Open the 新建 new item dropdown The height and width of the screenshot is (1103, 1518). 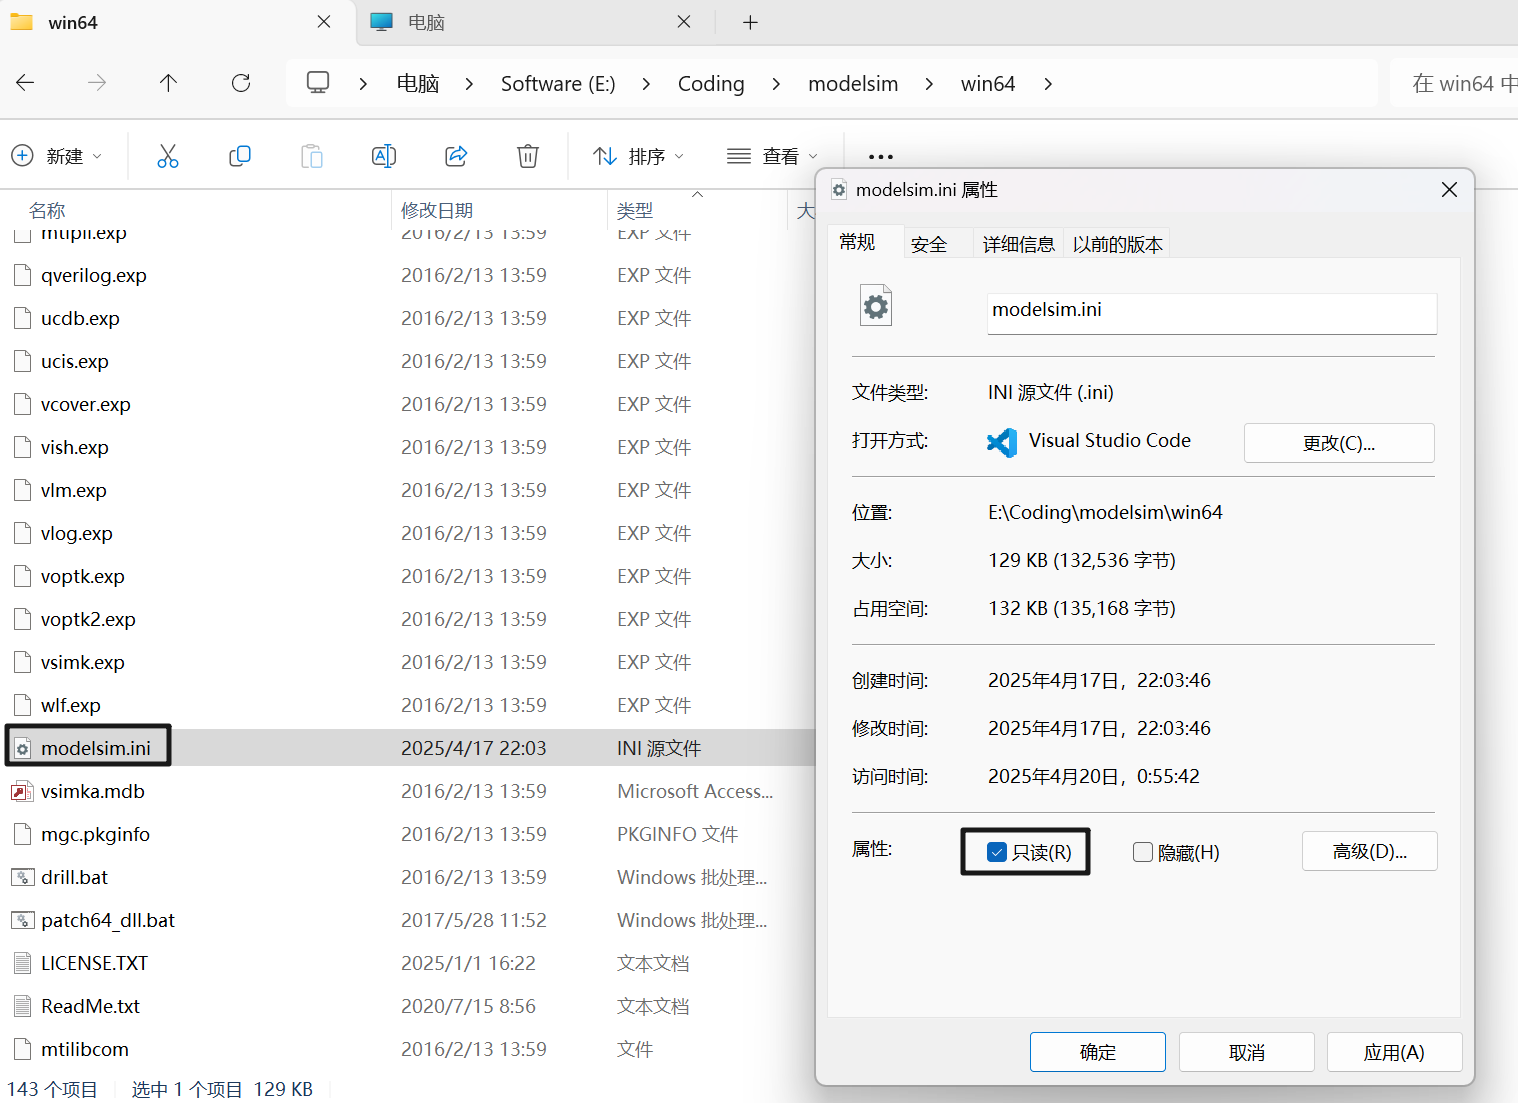[x=57, y=156]
